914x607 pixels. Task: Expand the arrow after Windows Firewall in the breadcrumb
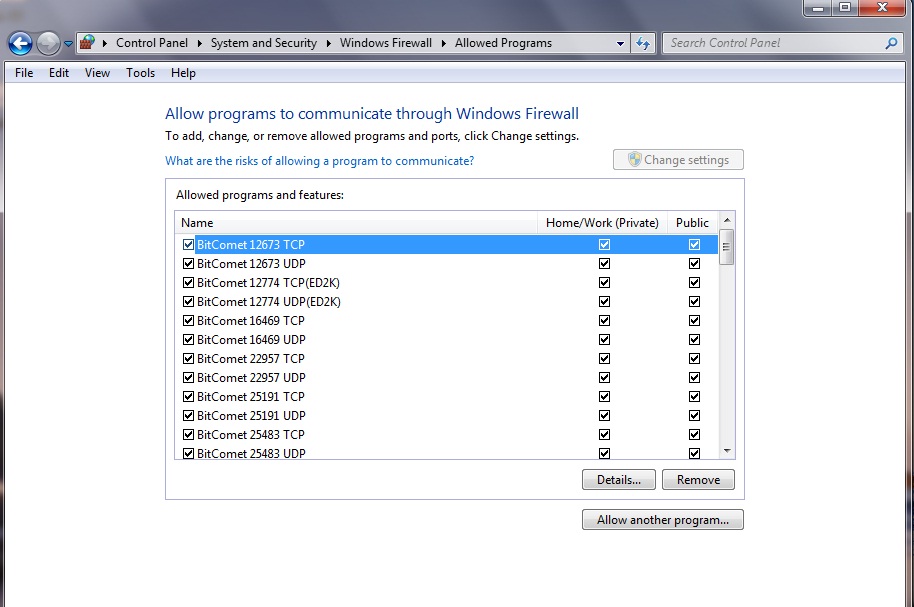(x=444, y=43)
